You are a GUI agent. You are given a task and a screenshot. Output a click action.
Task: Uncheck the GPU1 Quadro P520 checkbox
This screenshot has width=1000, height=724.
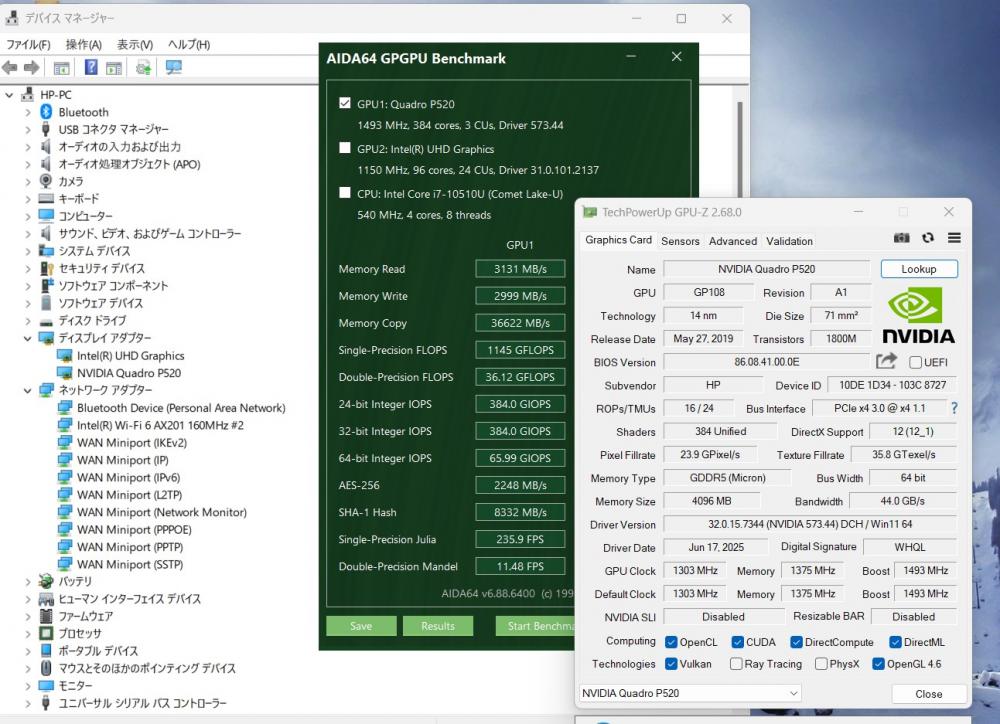(345, 103)
